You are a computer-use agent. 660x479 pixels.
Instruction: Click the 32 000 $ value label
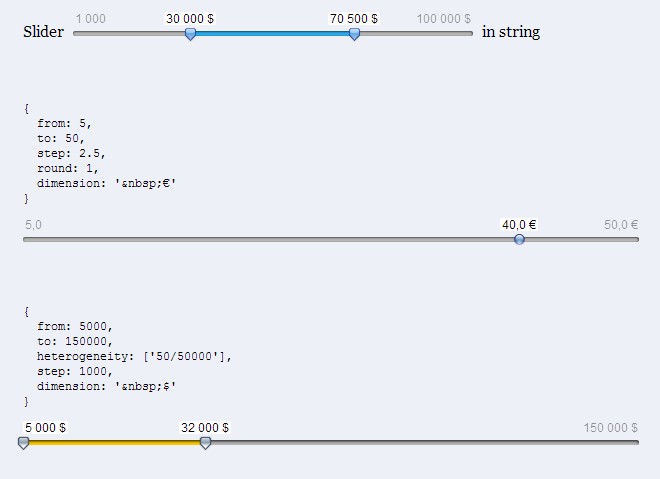[205, 427]
